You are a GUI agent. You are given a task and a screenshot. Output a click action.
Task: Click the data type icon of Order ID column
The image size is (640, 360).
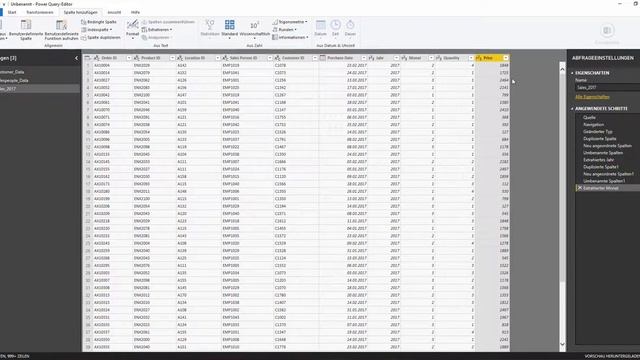click(x=97, y=58)
